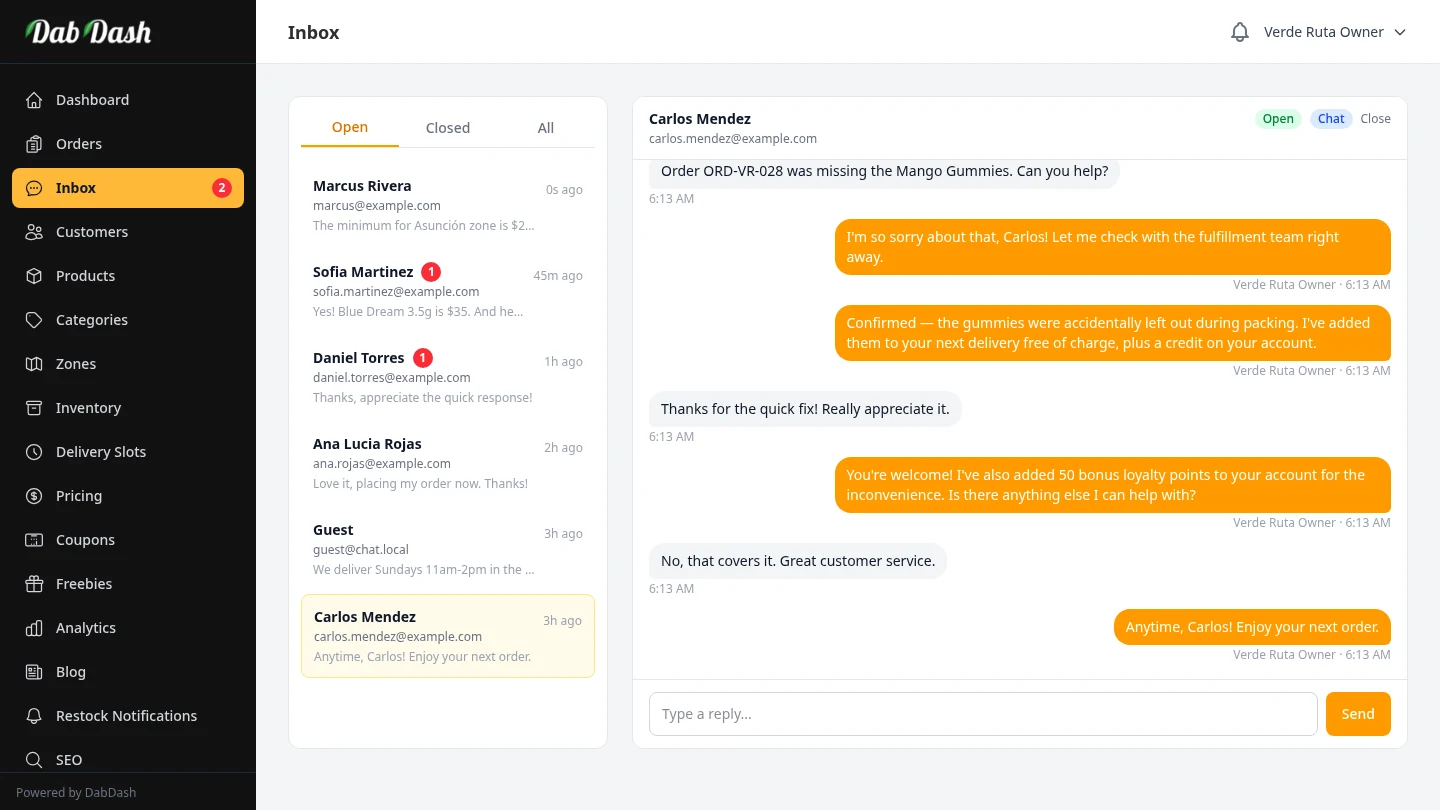Screen dimensions: 1440x810
Task: Click the Analytics bar chart icon
Action: 34,628
